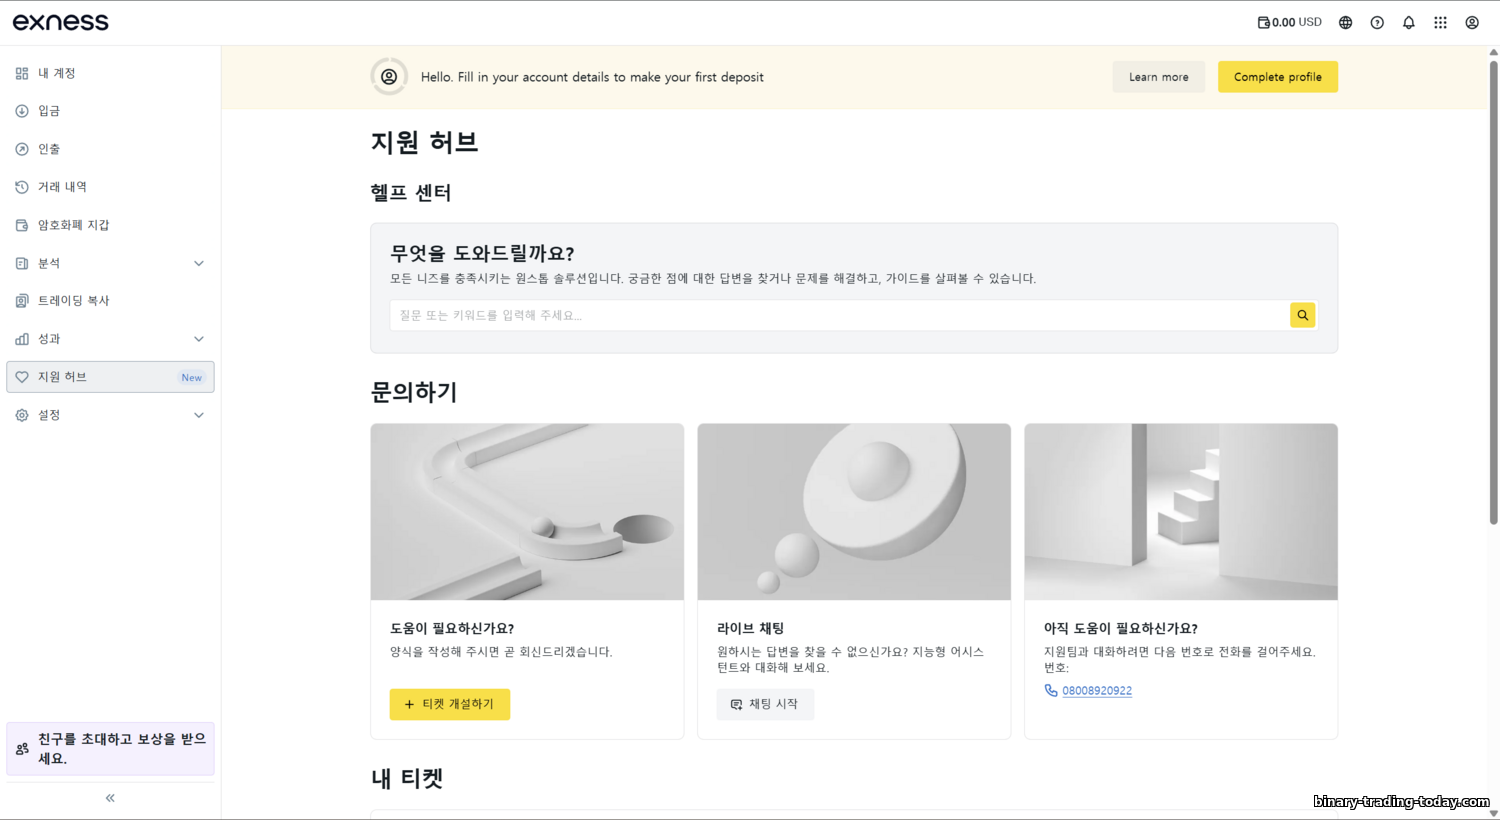Open the apps grid menu icon
This screenshot has height=820, width=1500.
pyautogui.click(x=1440, y=22)
